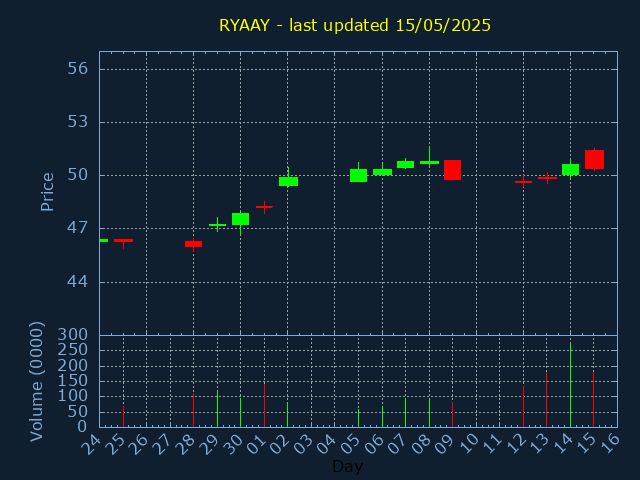The width and height of the screenshot is (640, 480).
Task: Click the 53 price axis label
Action: [x=78, y=121]
